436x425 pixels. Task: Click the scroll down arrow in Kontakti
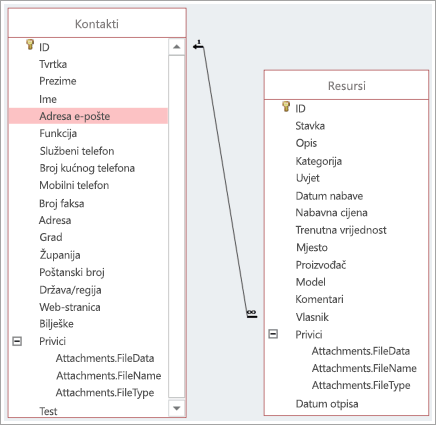click(177, 408)
